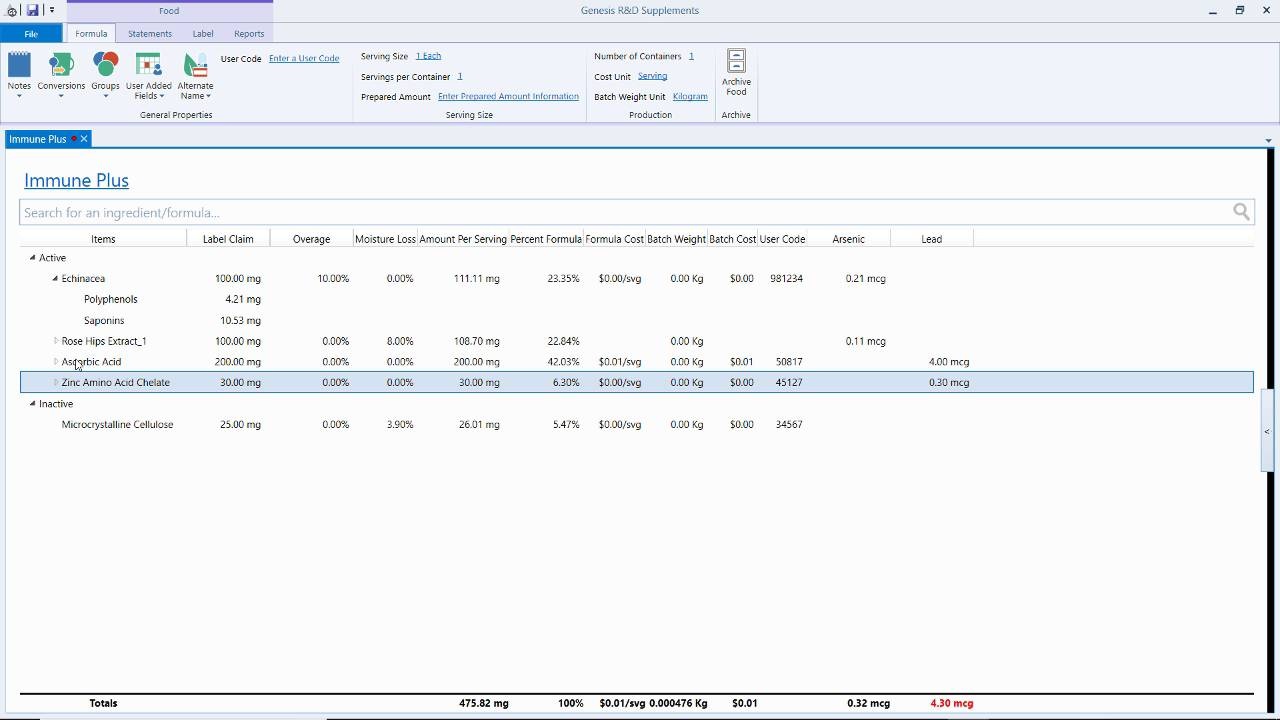Change the Kilogram batch weight unit
This screenshot has height=720, width=1280.
[690, 97]
